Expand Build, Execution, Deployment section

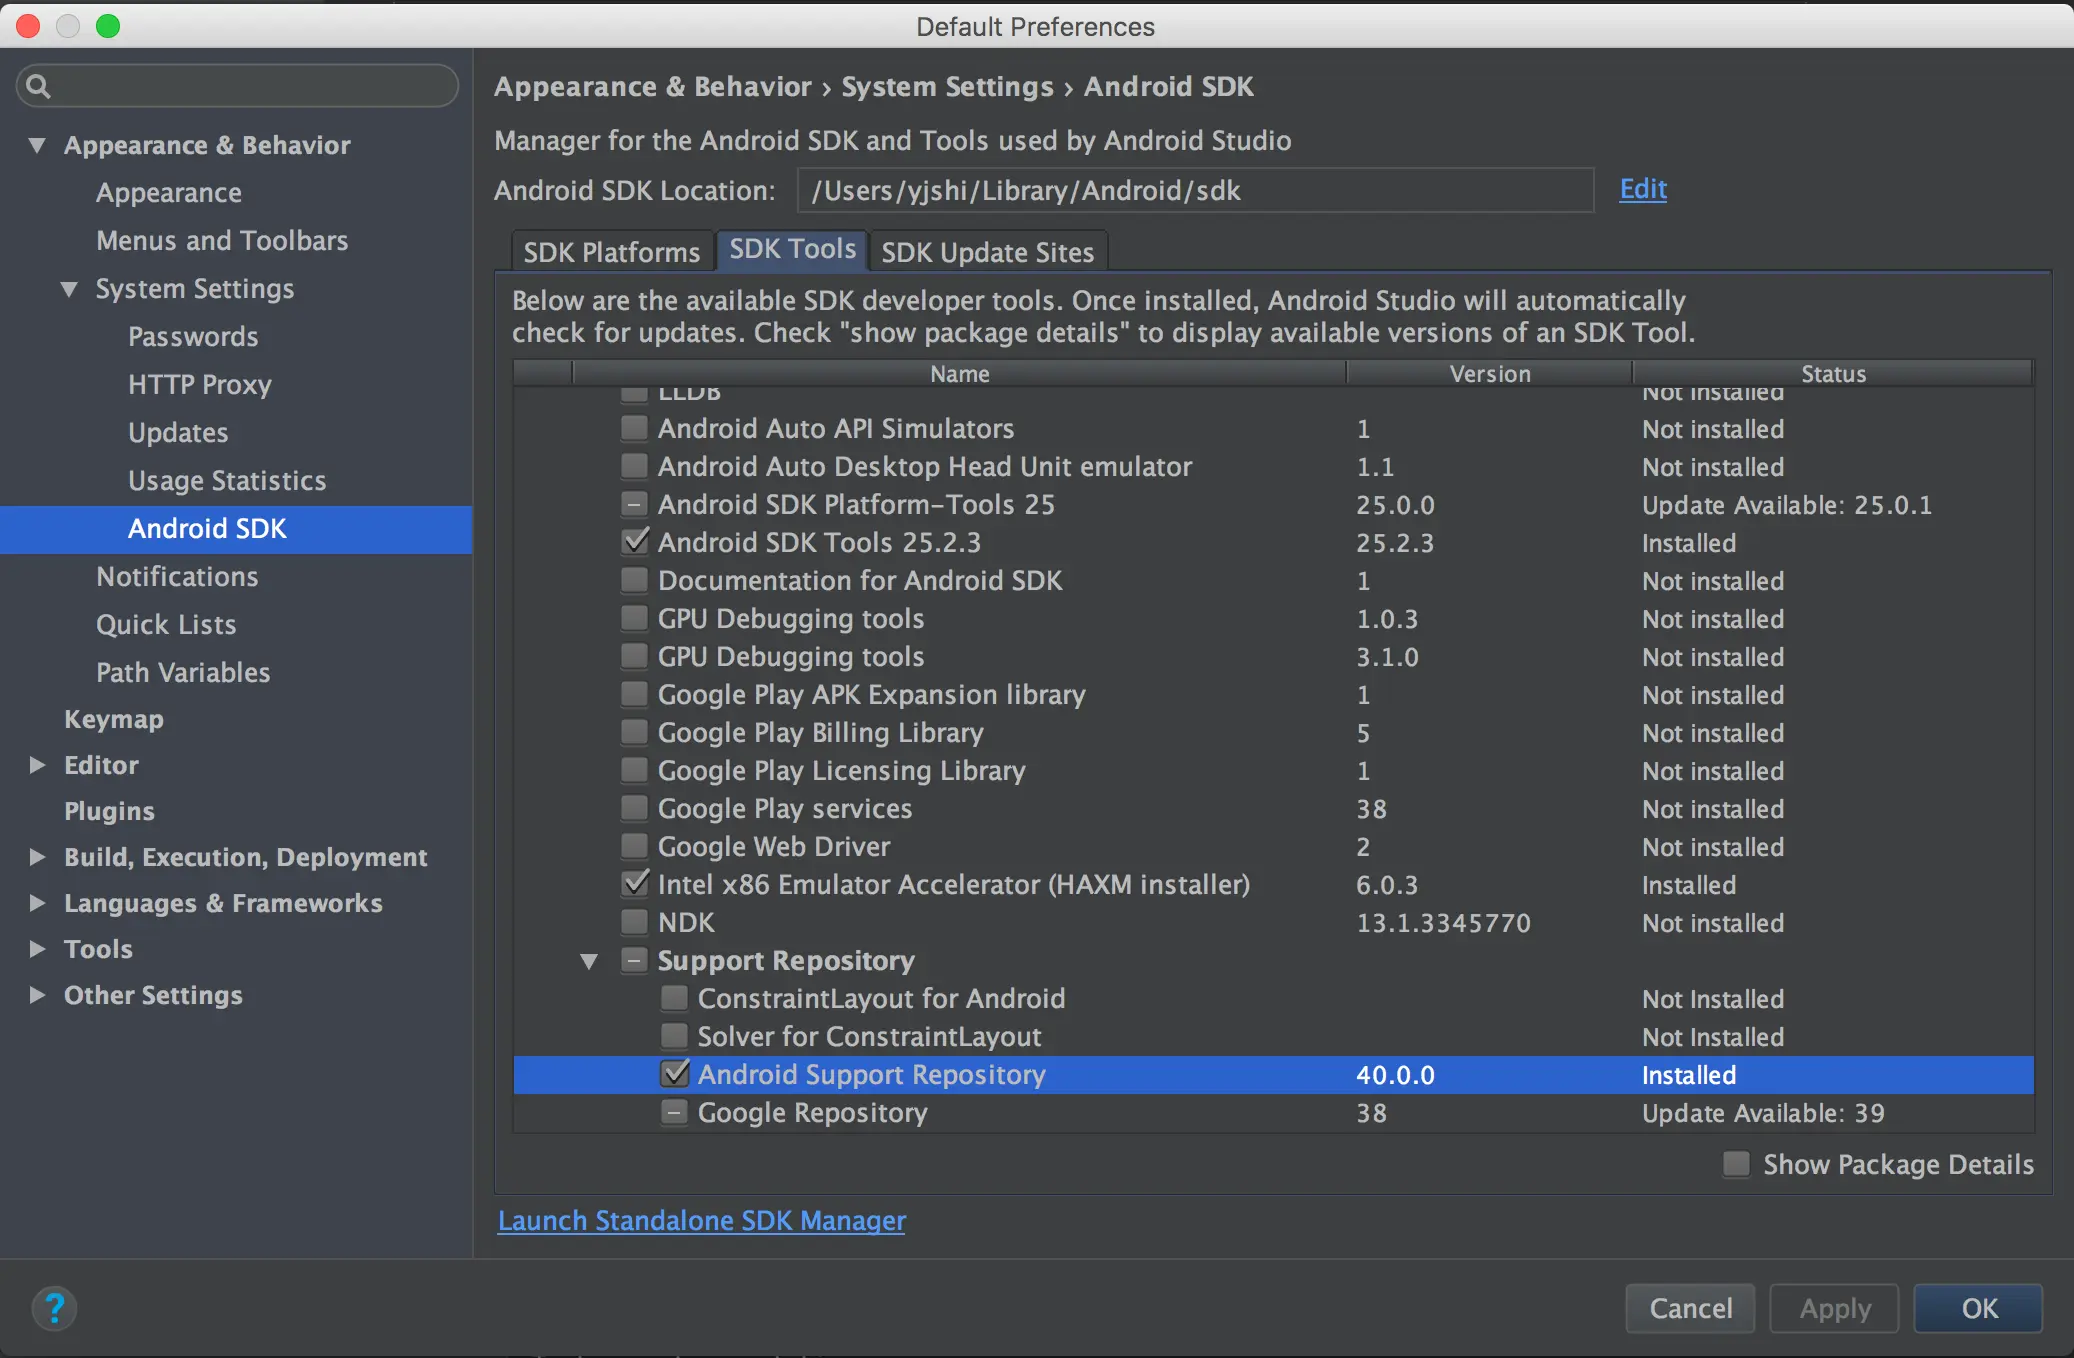(x=37, y=857)
